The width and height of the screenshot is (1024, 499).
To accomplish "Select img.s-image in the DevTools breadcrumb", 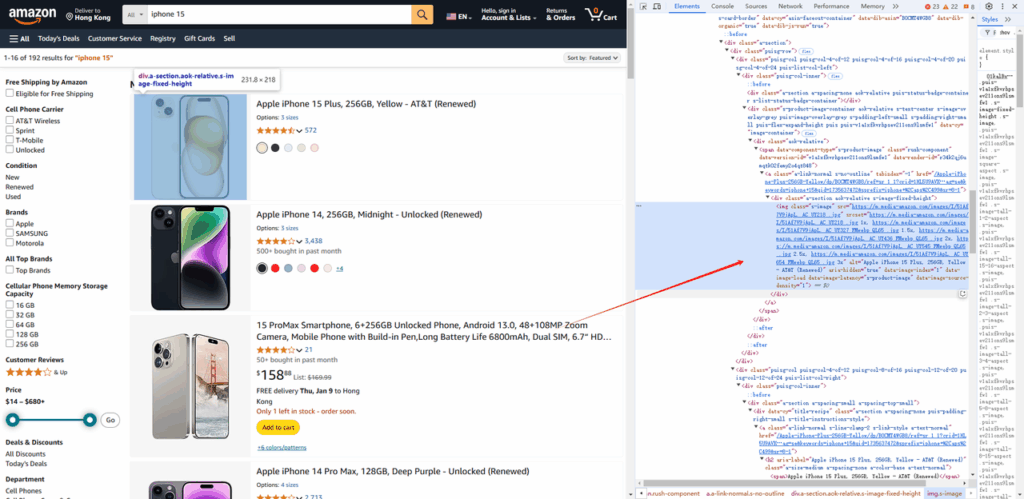I will click(946, 494).
